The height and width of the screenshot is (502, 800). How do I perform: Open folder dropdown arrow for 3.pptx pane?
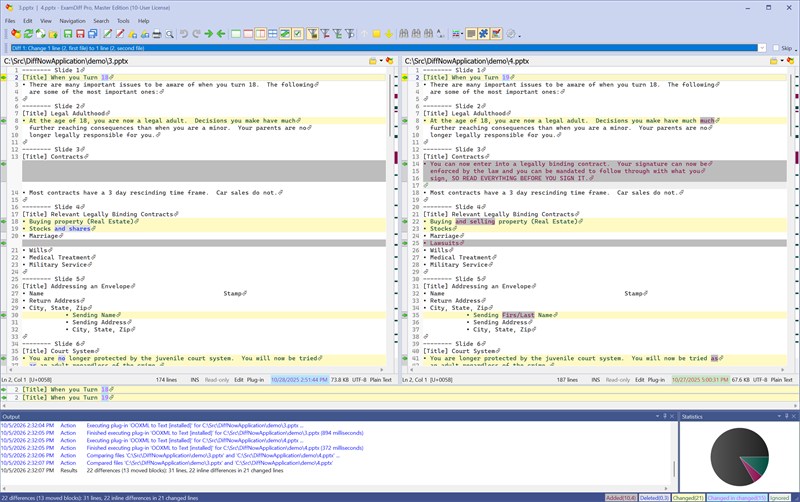tap(381, 61)
